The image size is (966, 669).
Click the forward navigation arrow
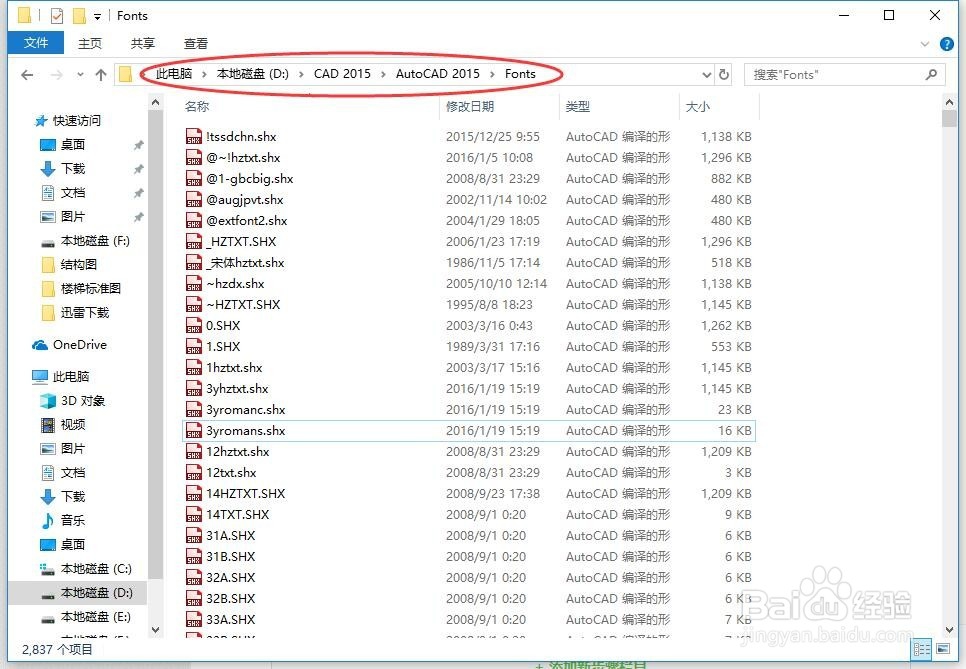coord(56,75)
